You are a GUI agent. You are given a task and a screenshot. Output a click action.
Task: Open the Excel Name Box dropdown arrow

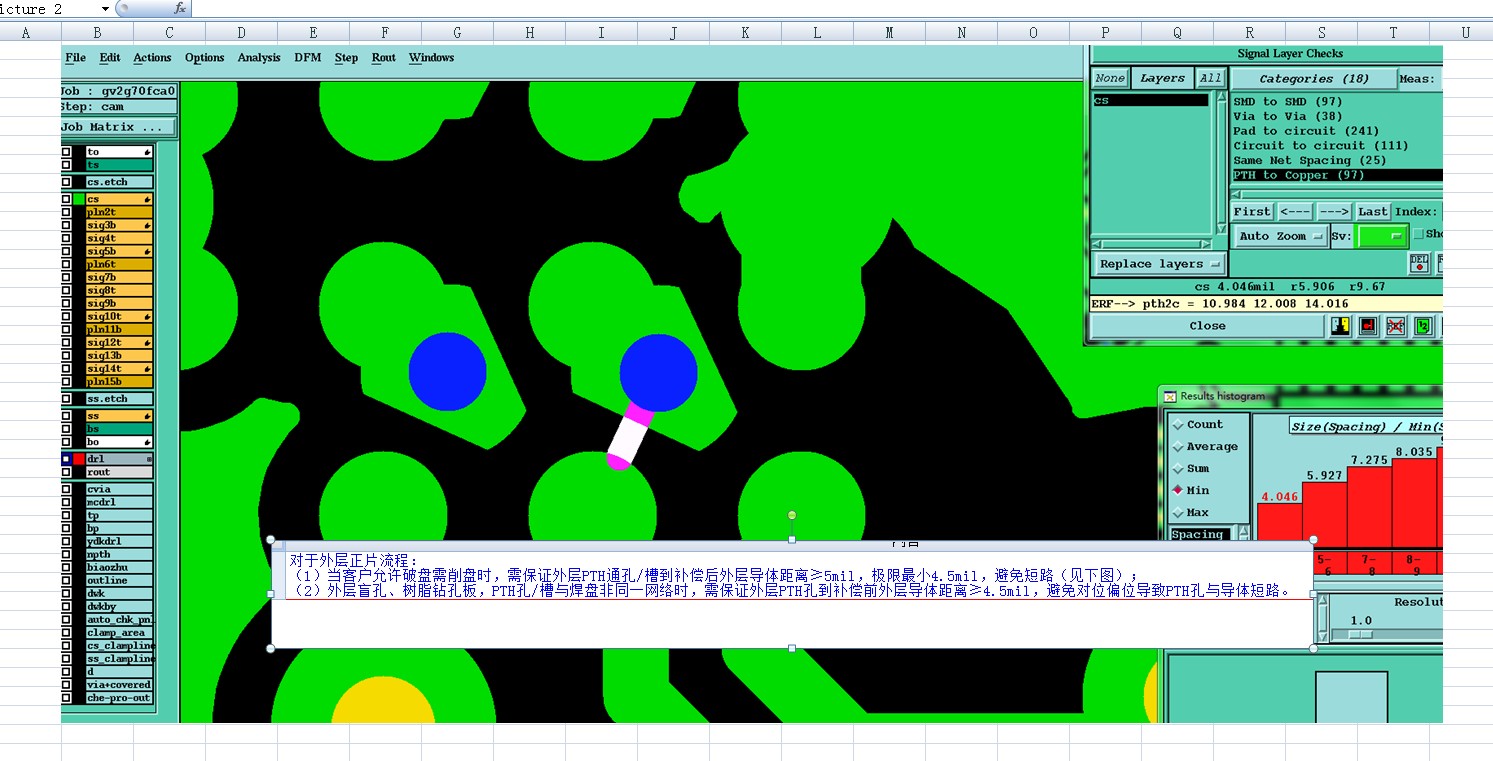(x=105, y=8)
